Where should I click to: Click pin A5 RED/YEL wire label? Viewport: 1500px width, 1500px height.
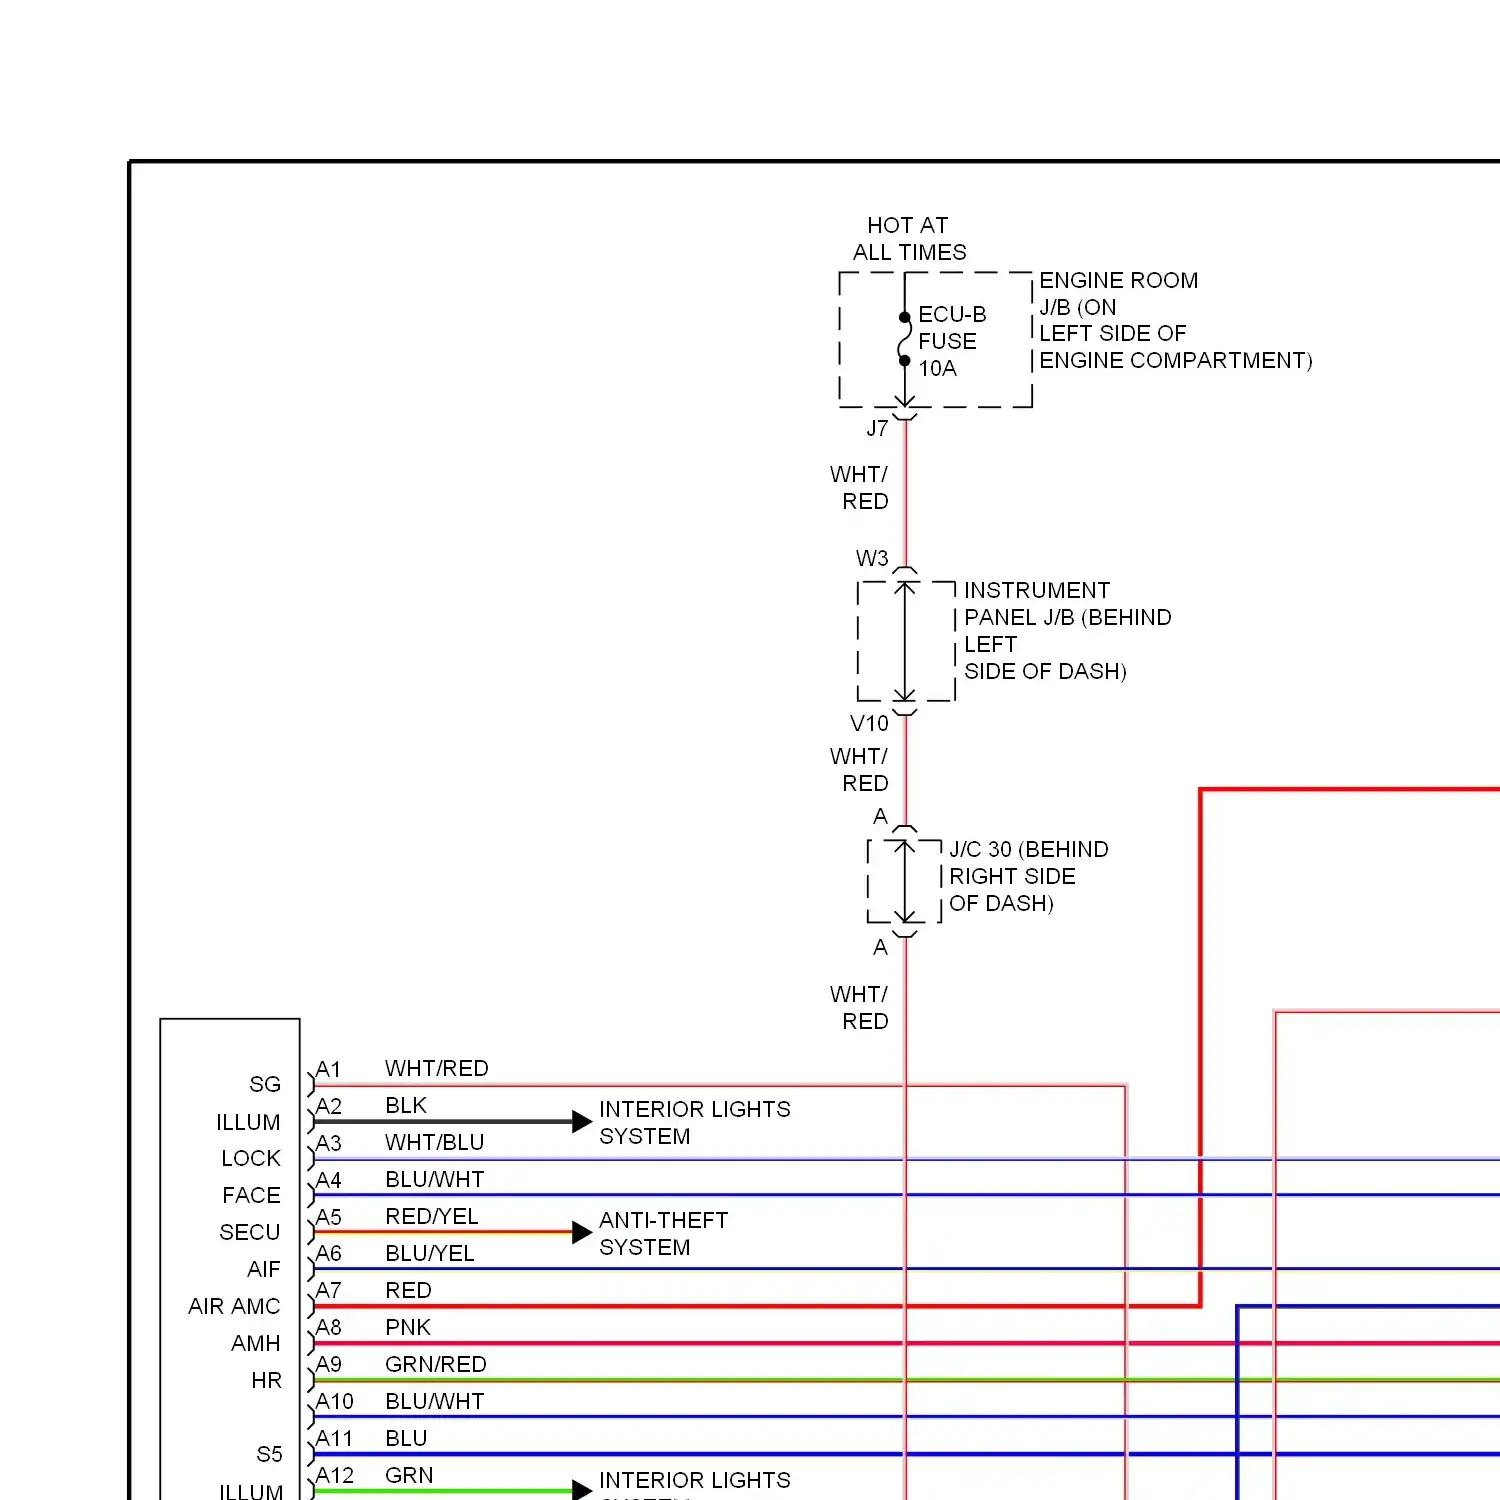[x=432, y=1217]
